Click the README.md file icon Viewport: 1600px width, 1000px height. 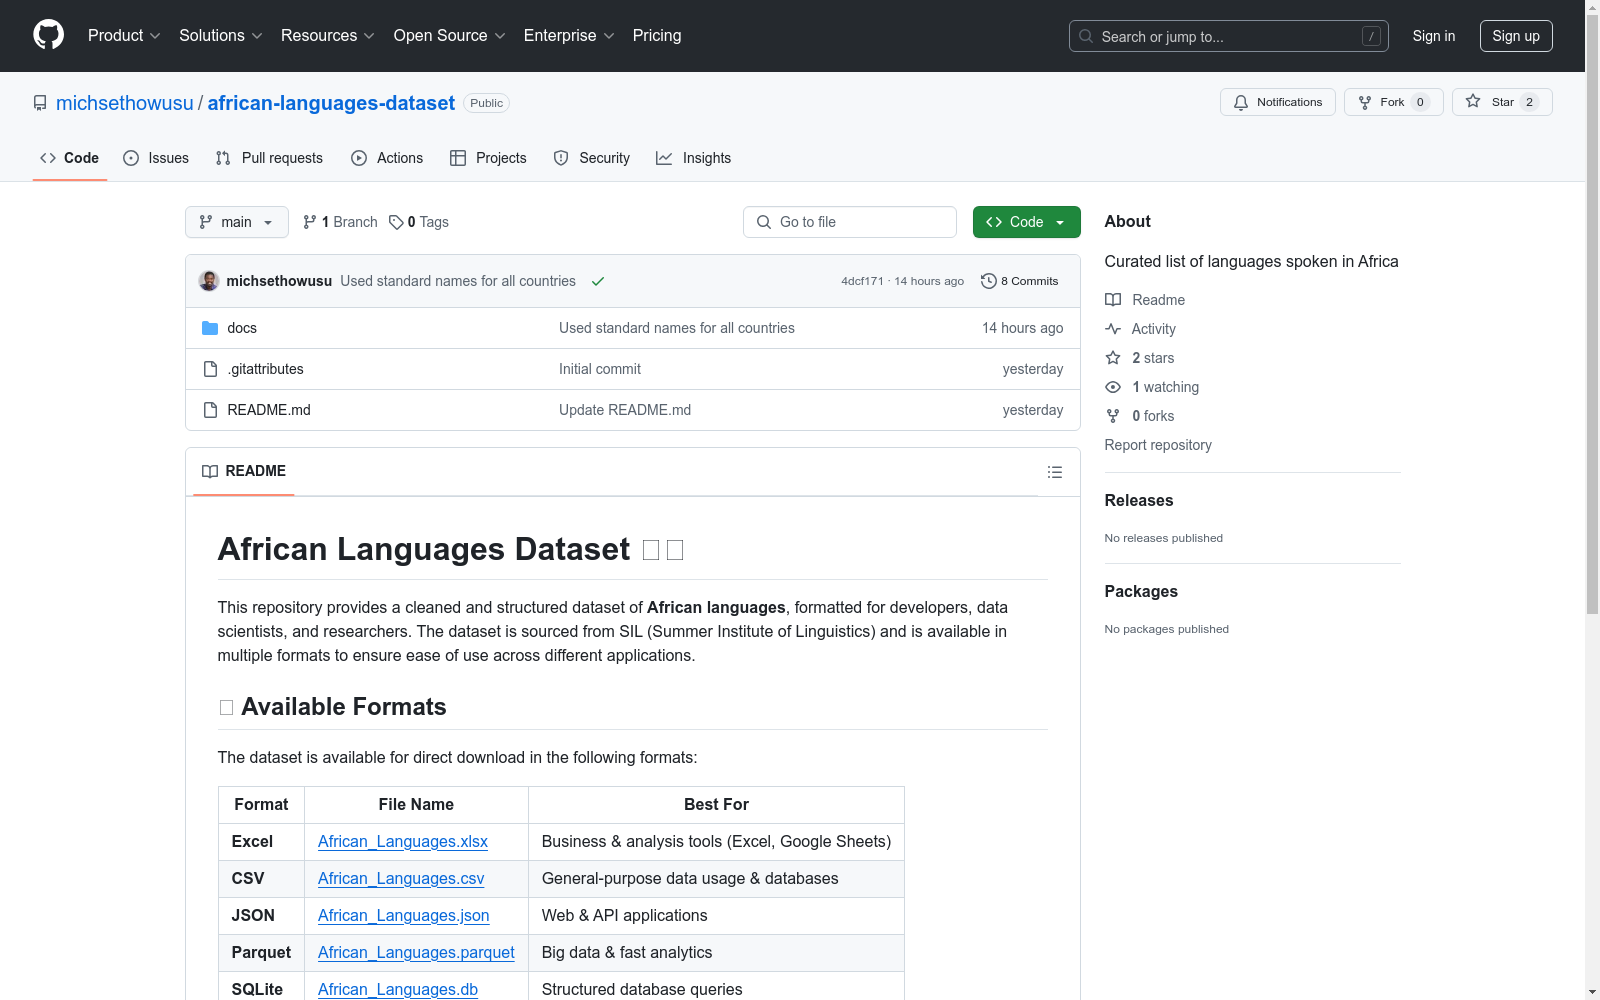[x=210, y=410]
